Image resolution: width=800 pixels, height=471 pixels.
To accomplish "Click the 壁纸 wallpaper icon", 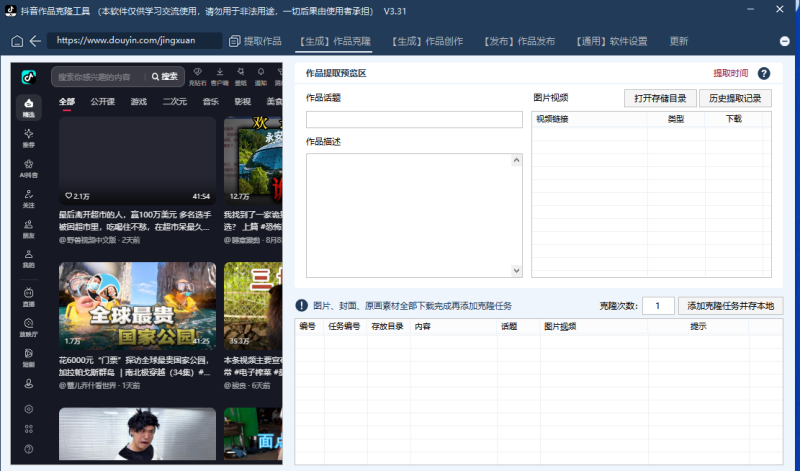I will [x=240, y=76].
